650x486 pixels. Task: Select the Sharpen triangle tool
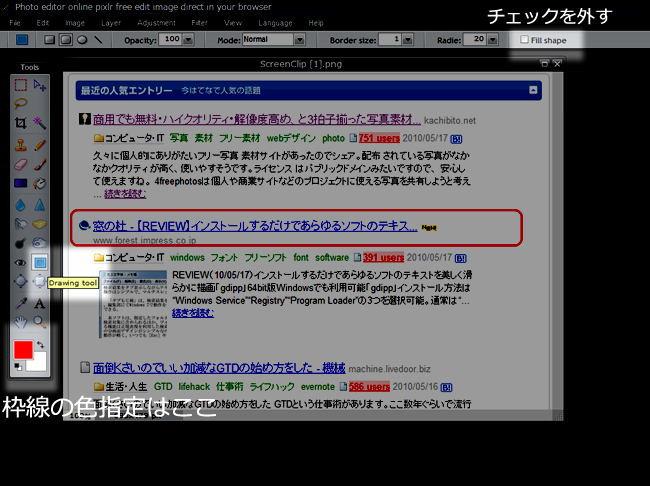[40, 205]
